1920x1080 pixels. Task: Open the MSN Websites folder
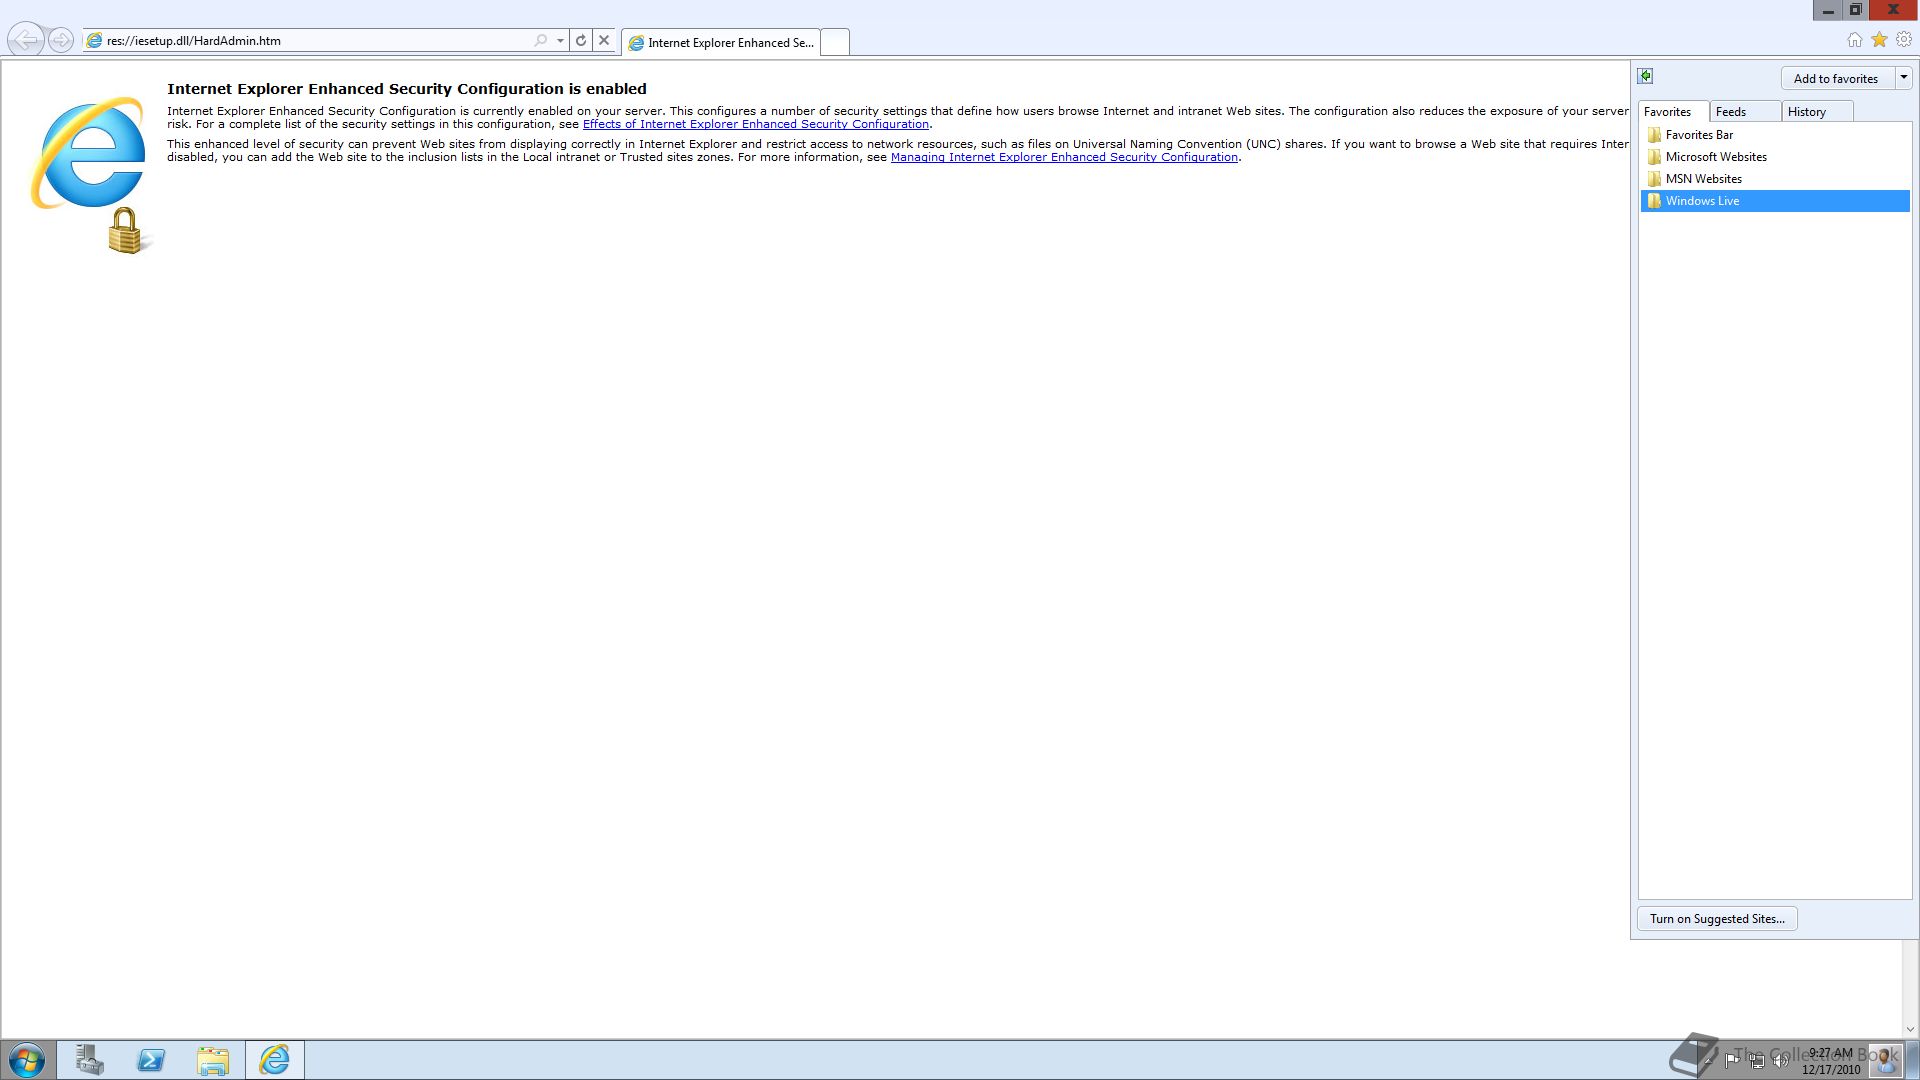pyautogui.click(x=1775, y=179)
